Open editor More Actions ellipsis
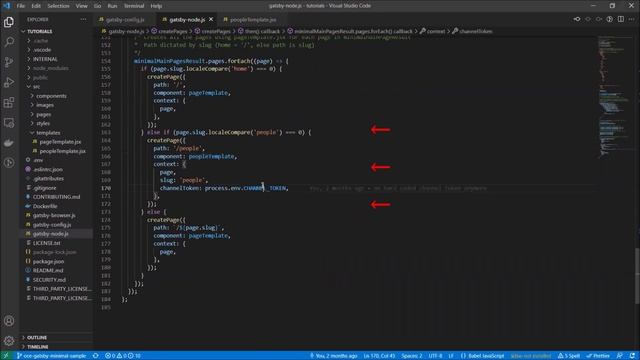 631,19
